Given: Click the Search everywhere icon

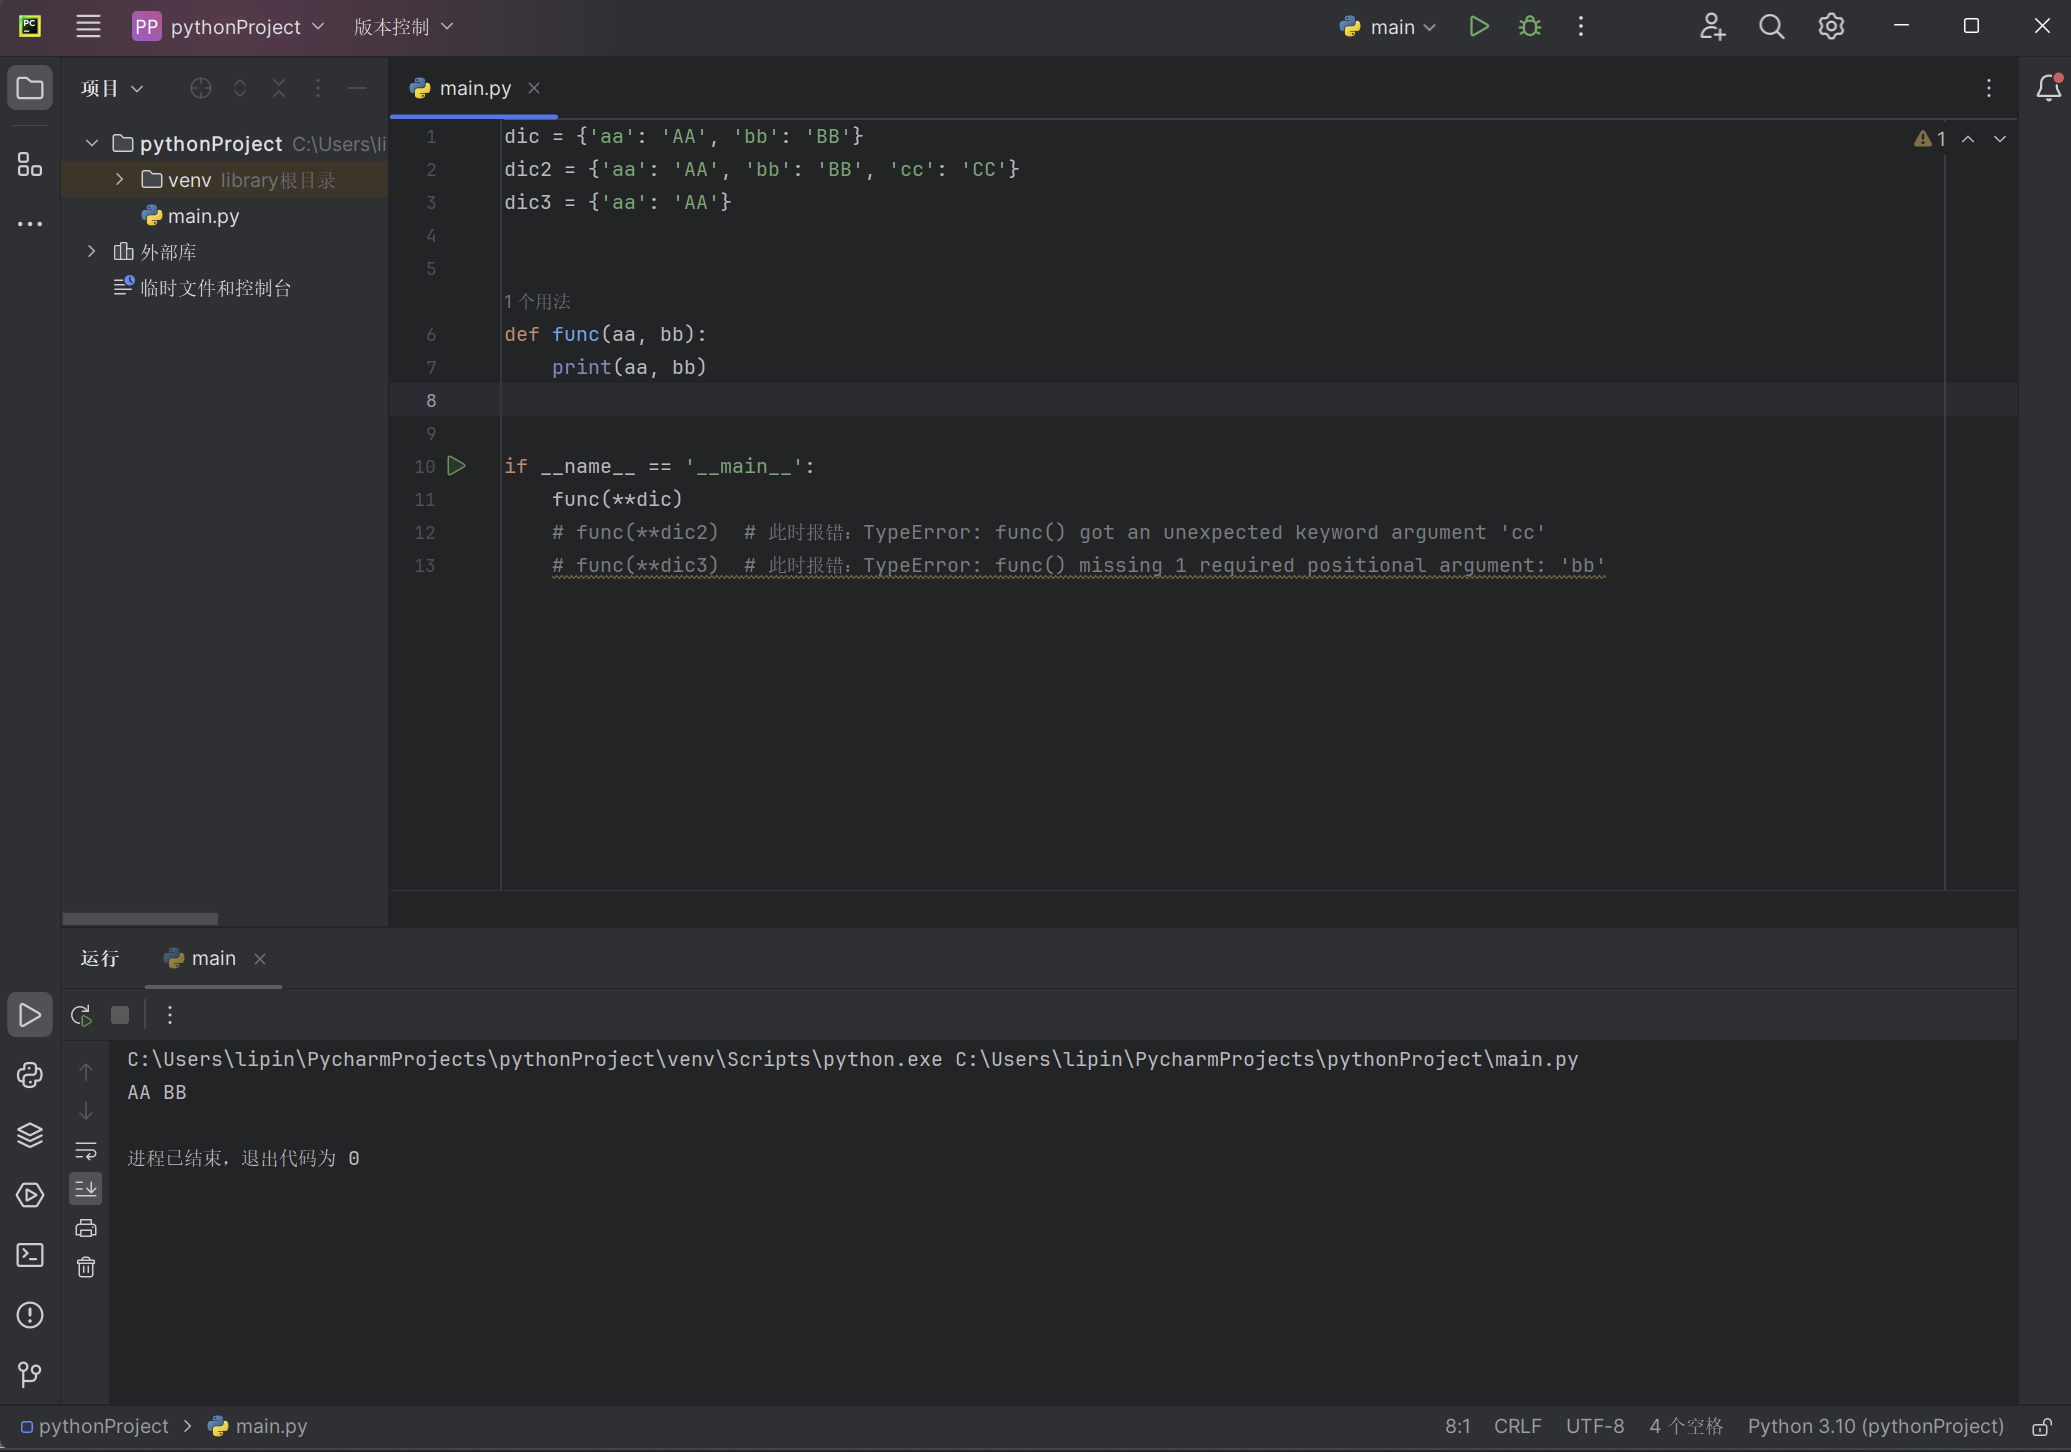Looking at the screenshot, I should point(1770,27).
